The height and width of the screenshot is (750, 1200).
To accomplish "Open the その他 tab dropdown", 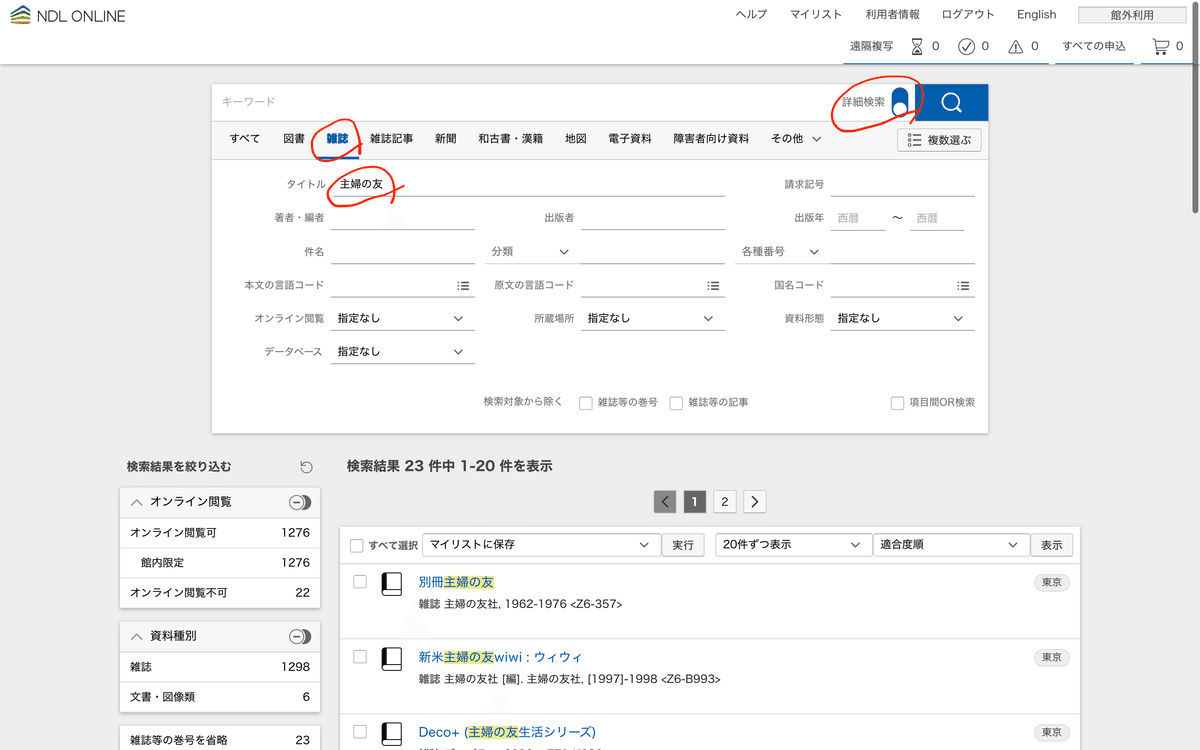I will pyautogui.click(x=796, y=139).
